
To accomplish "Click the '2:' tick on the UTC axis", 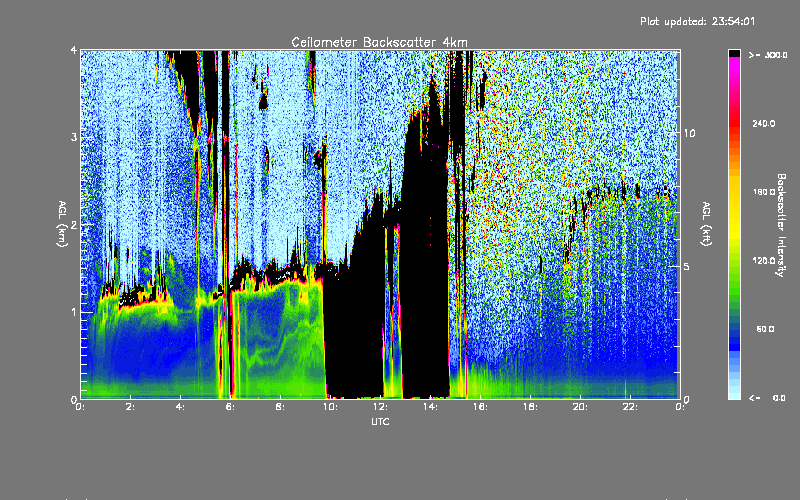I will click(131, 407).
